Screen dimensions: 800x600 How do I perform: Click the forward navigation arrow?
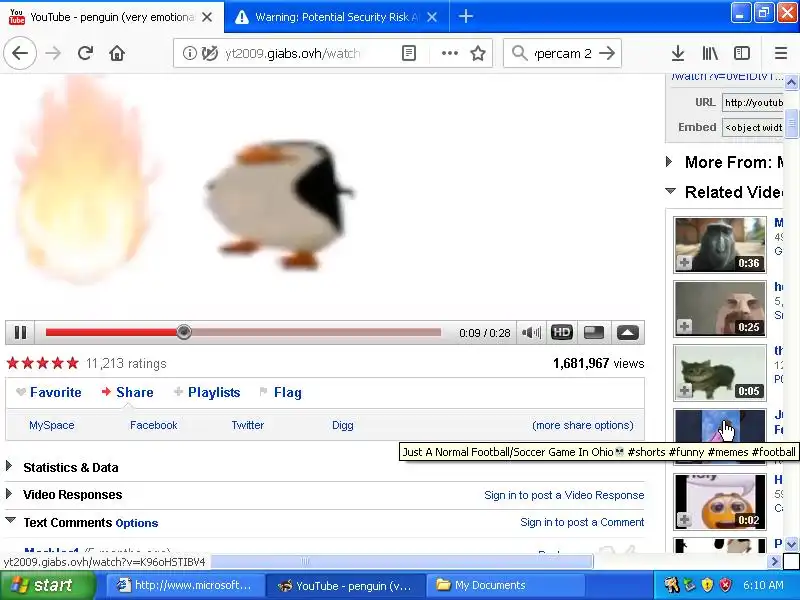[53, 53]
